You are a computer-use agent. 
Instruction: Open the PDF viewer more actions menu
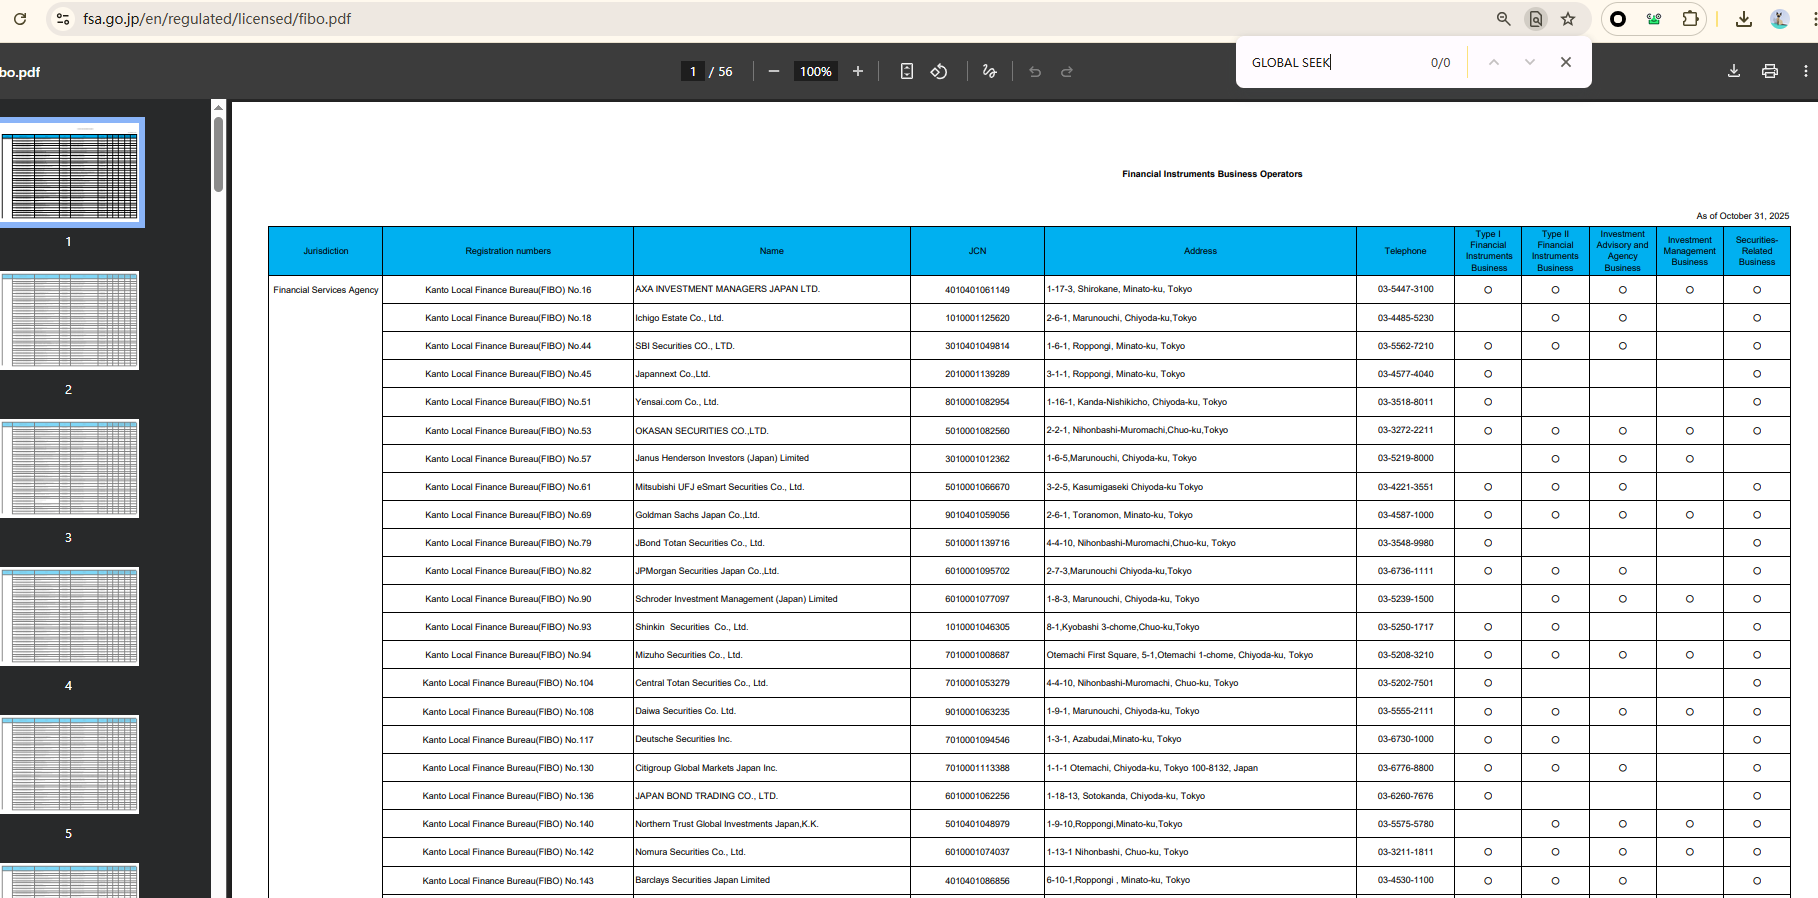[x=1805, y=71]
